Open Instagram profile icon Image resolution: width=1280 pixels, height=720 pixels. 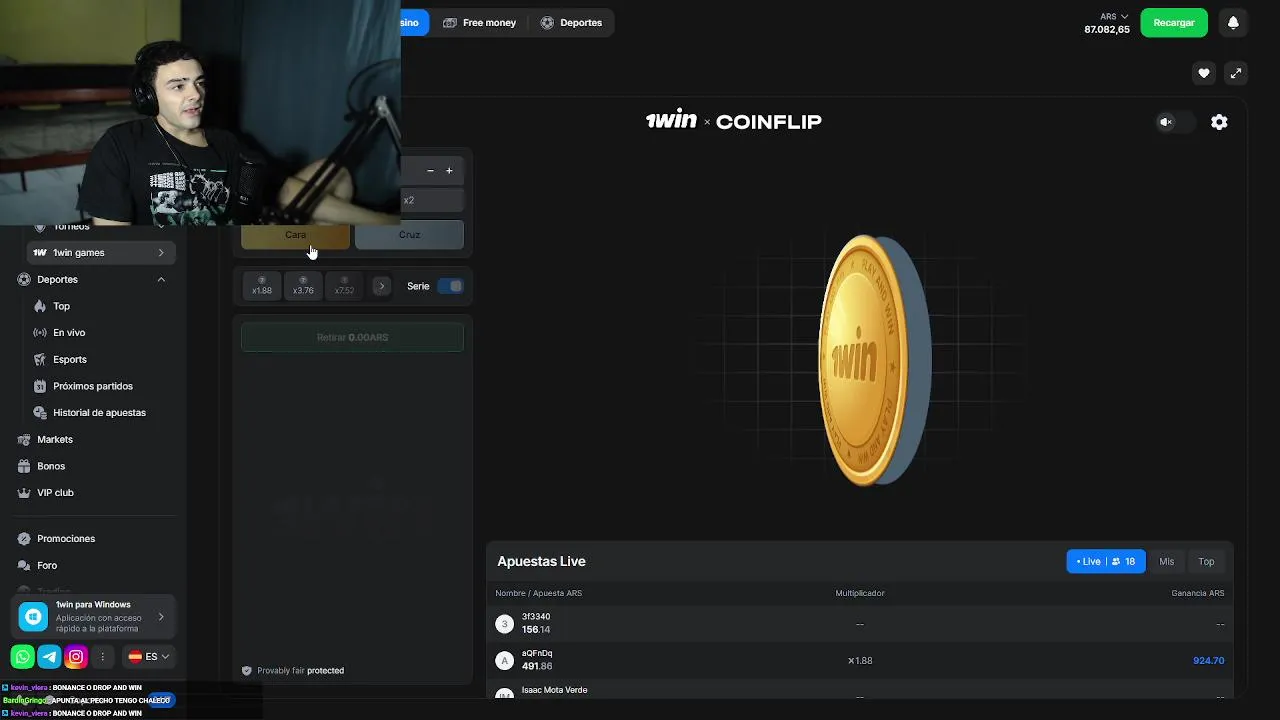click(x=75, y=657)
